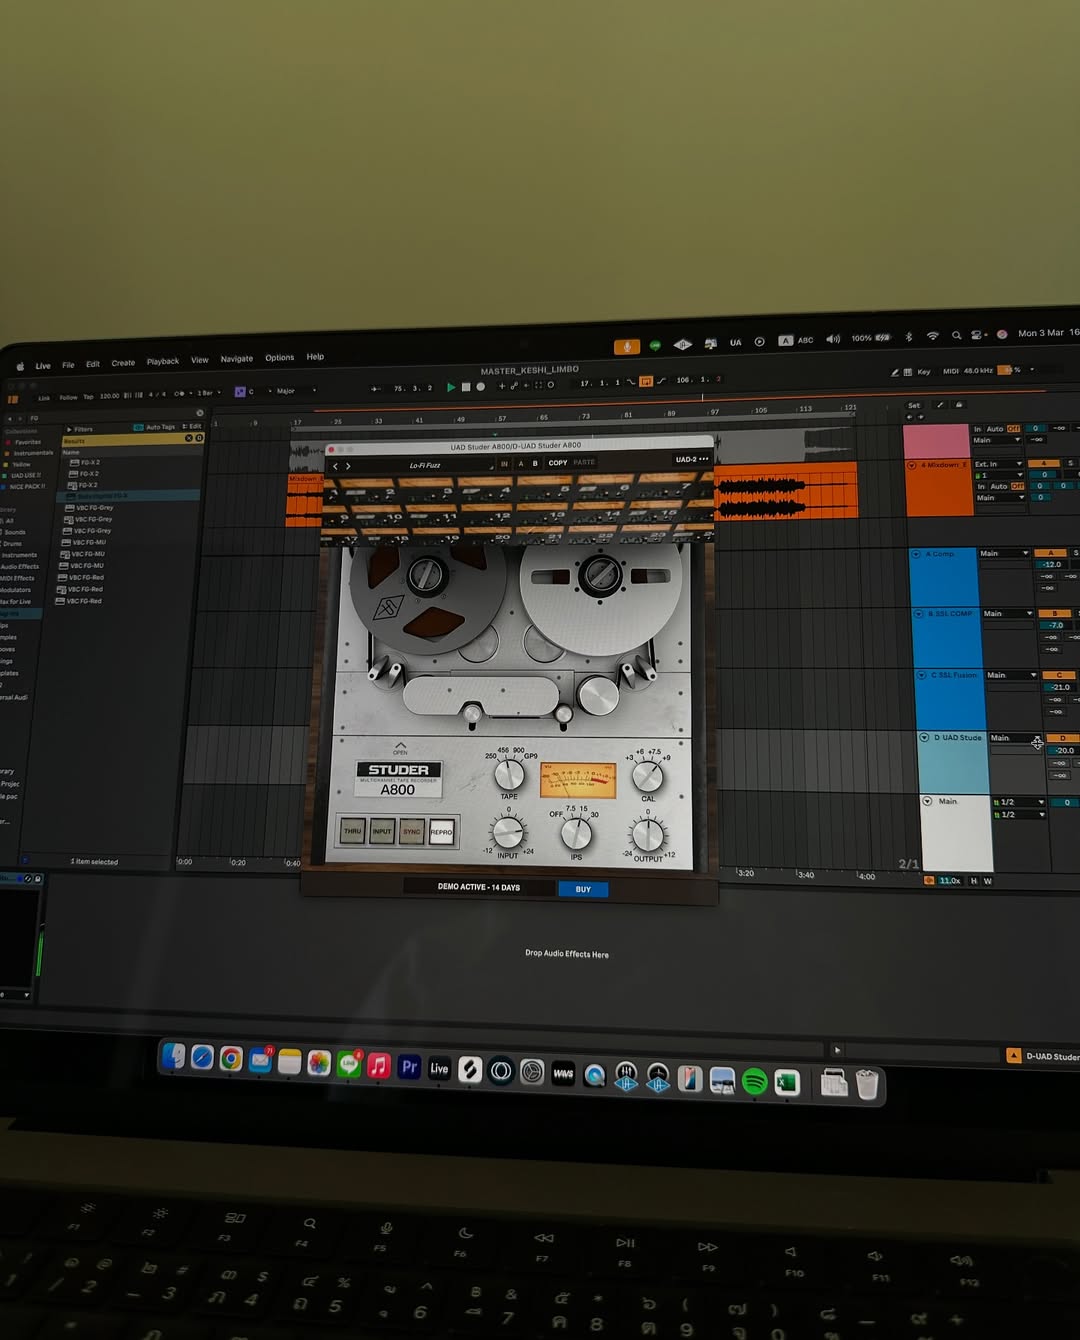Viewport: 1080px width, 1340px height.
Task: Open the Lo-Fi Fuzz preset selector
Action: pos(426,465)
